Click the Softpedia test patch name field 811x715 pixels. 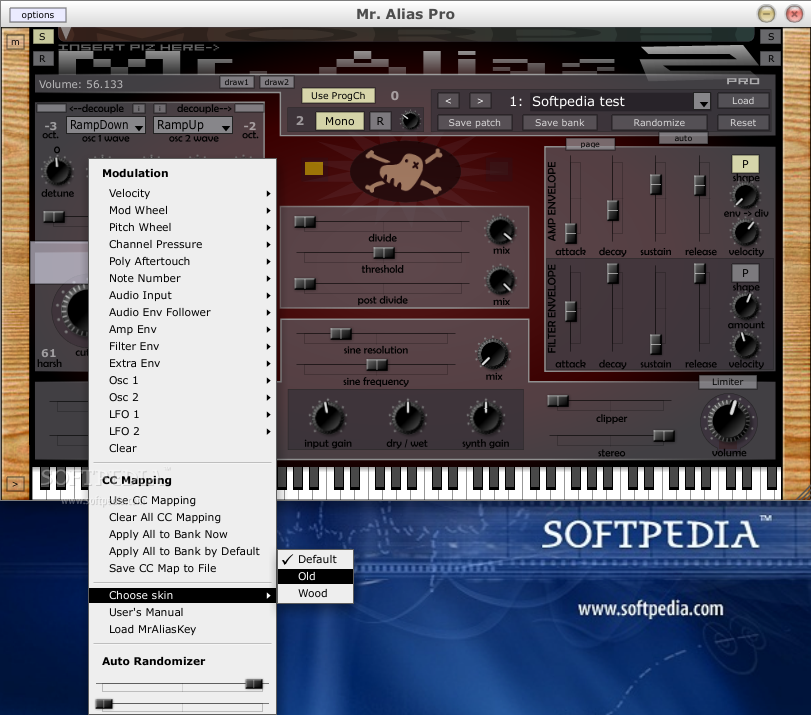click(611, 101)
